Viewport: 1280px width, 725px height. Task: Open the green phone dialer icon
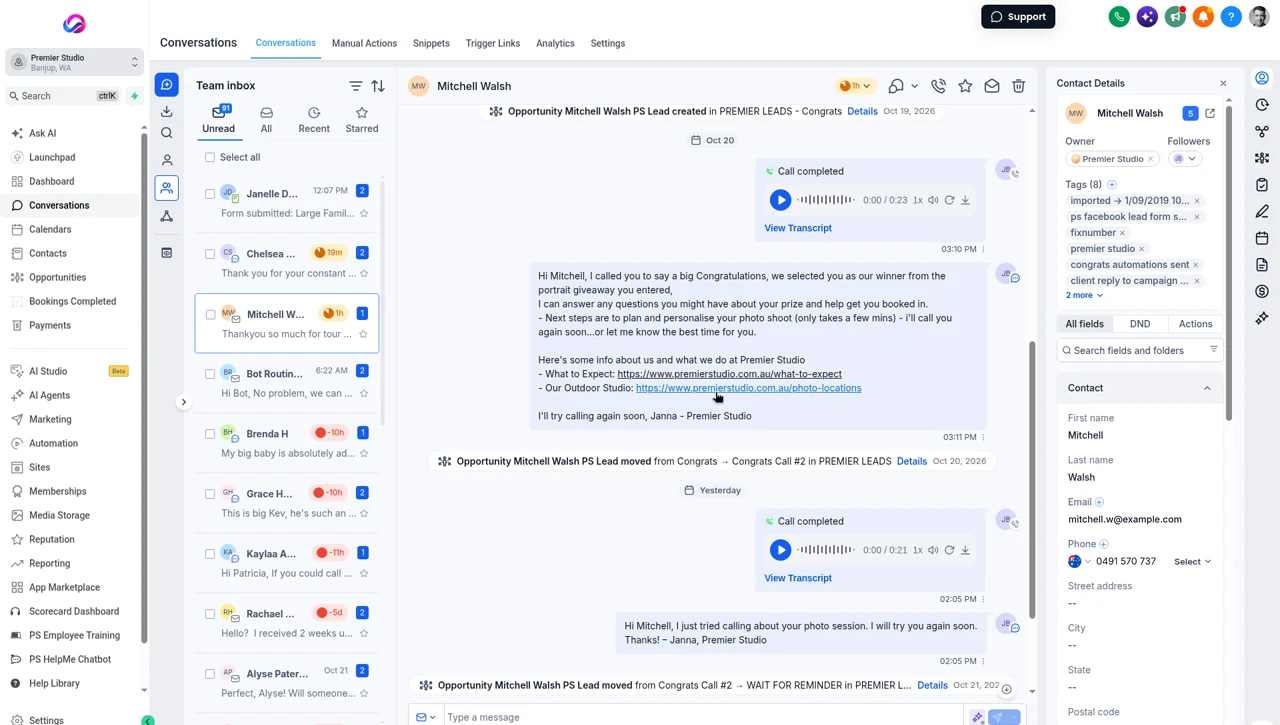click(1119, 17)
